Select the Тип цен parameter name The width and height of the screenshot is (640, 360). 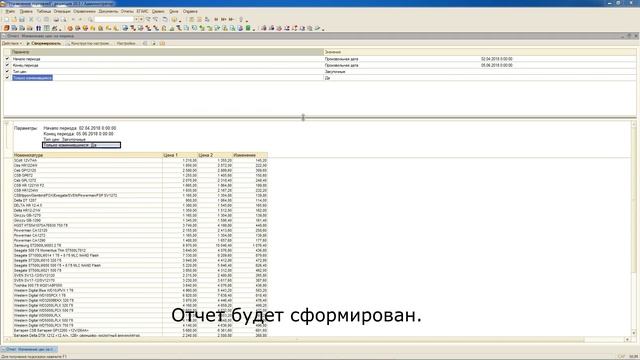19,71
